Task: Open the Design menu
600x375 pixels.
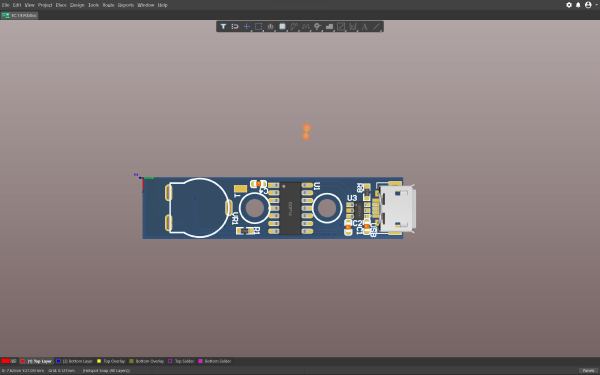Action: 77,5
